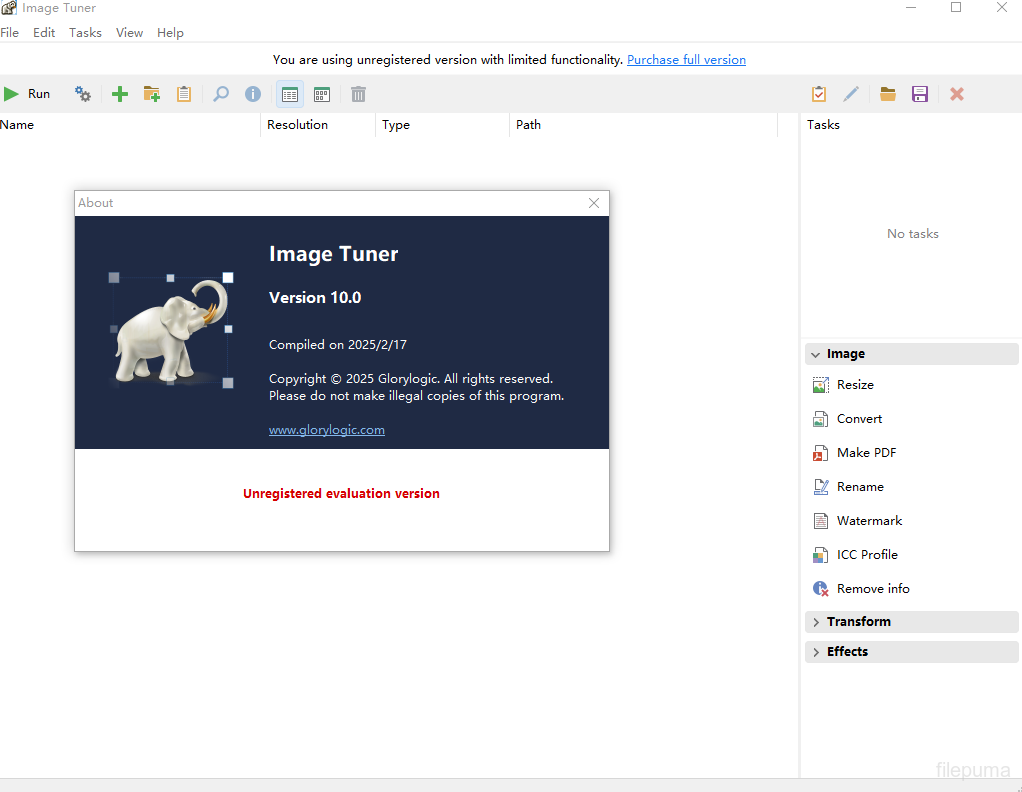Switch to thumbnails view
The height and width of the screenshot is (792, 1022).
click(x=322, y=95)
